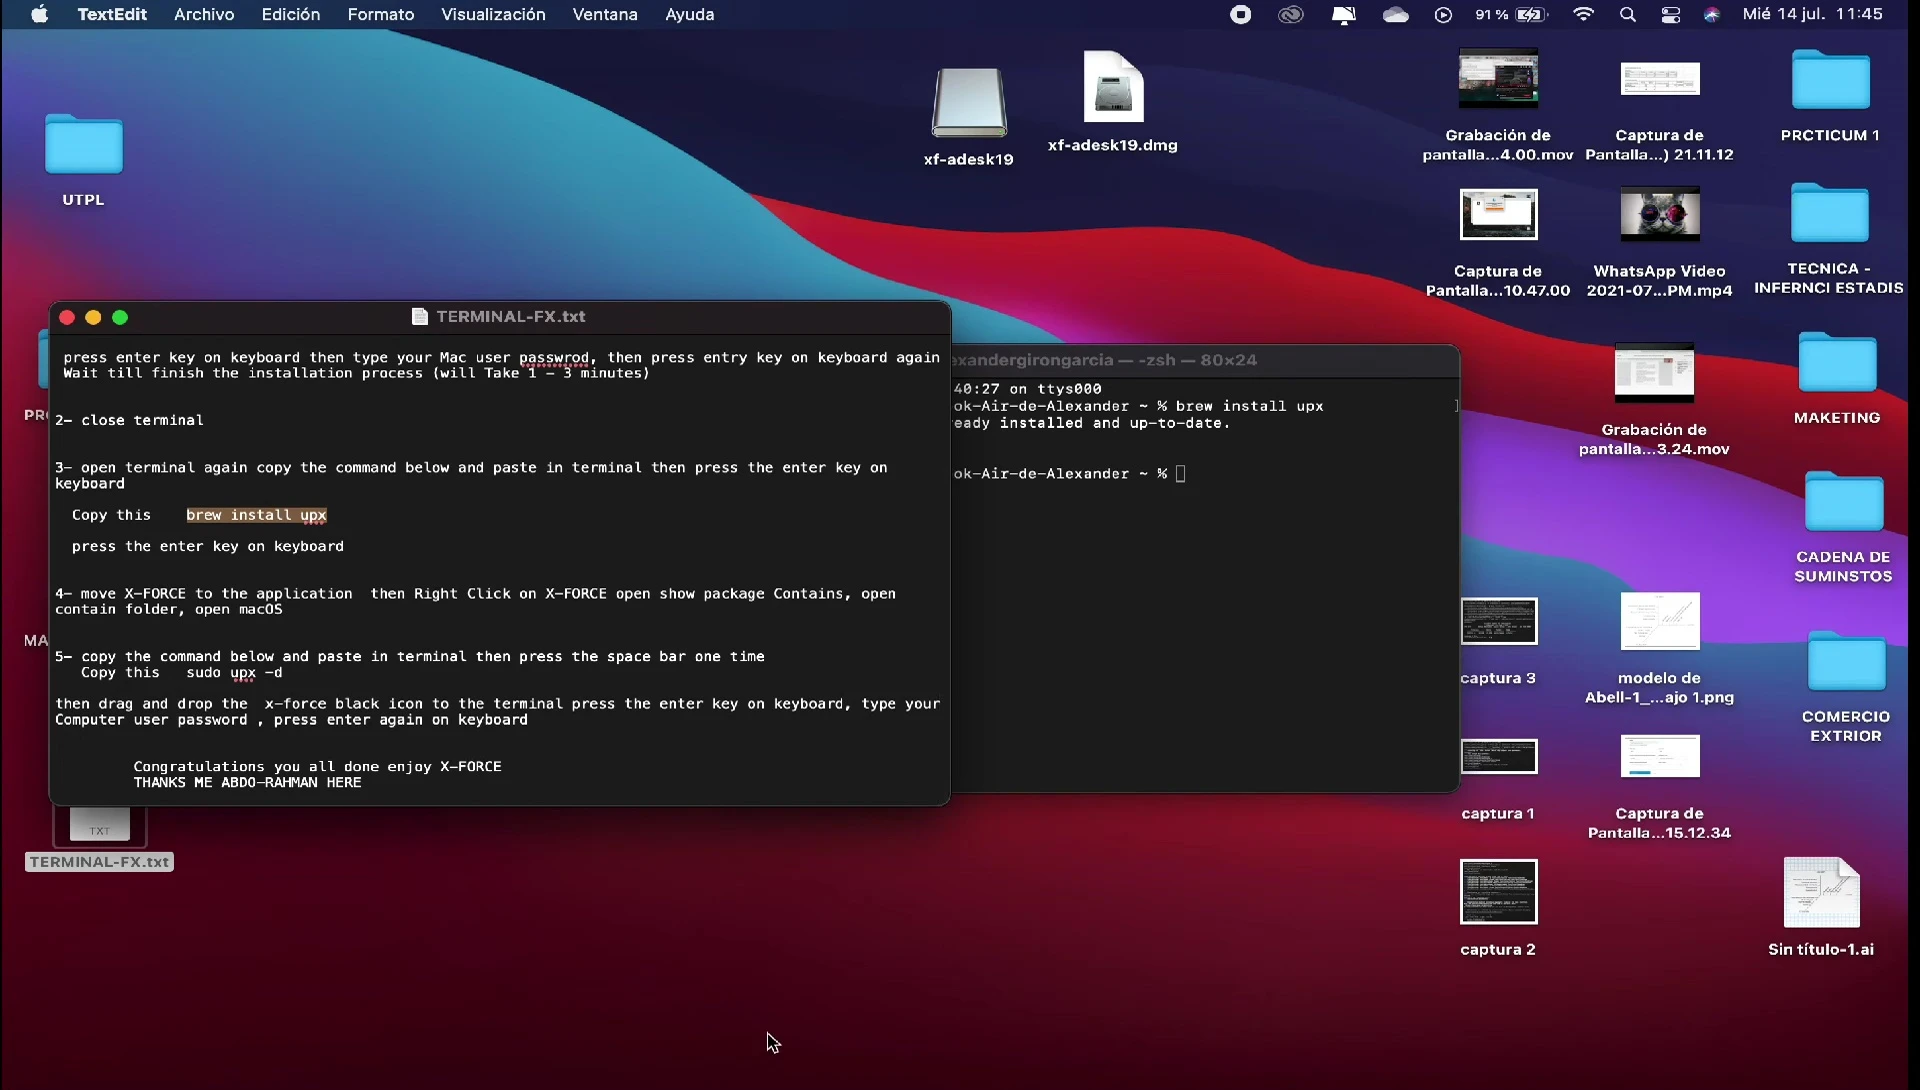Screen dimensions: 1920x1090
Task: Minimize the TERMINAL-FX.txt window
Action: (93, 317)
